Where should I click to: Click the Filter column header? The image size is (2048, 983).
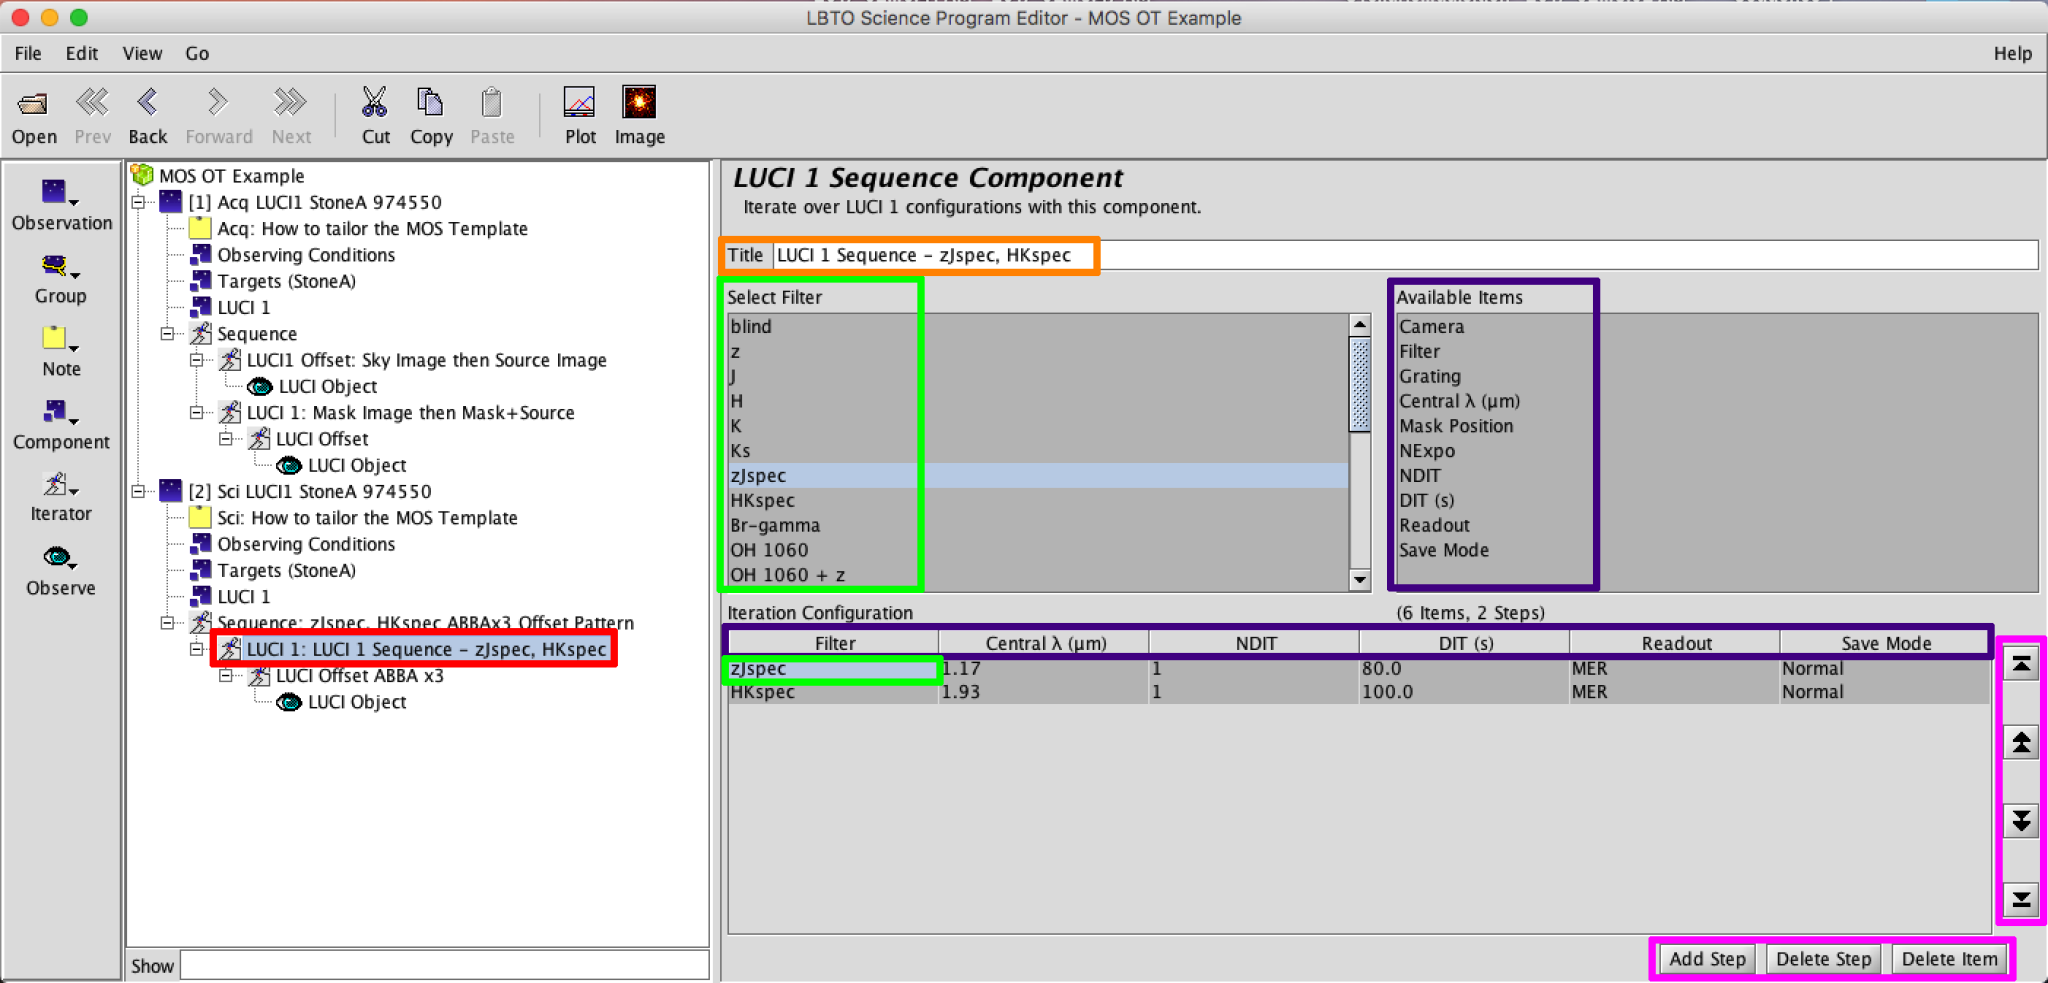click(x=834, y=643)
